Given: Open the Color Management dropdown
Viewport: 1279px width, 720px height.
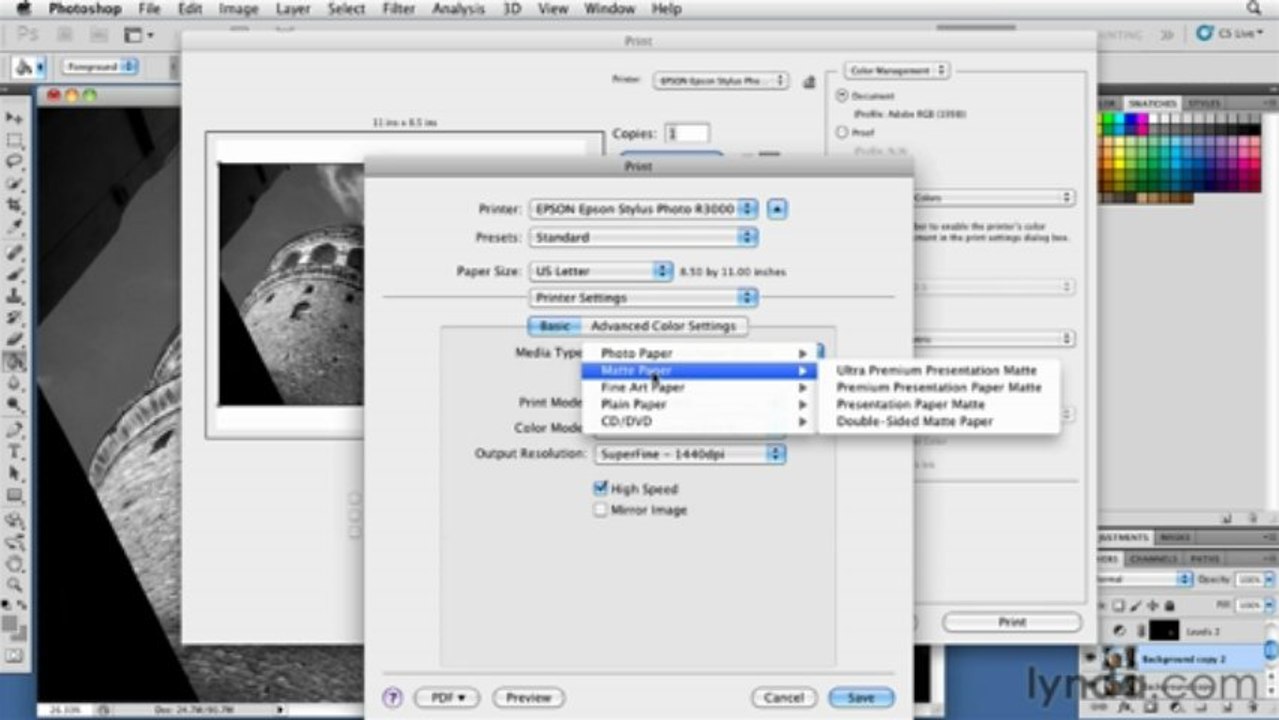Looking at the screenshot, I should pos(897,71).
